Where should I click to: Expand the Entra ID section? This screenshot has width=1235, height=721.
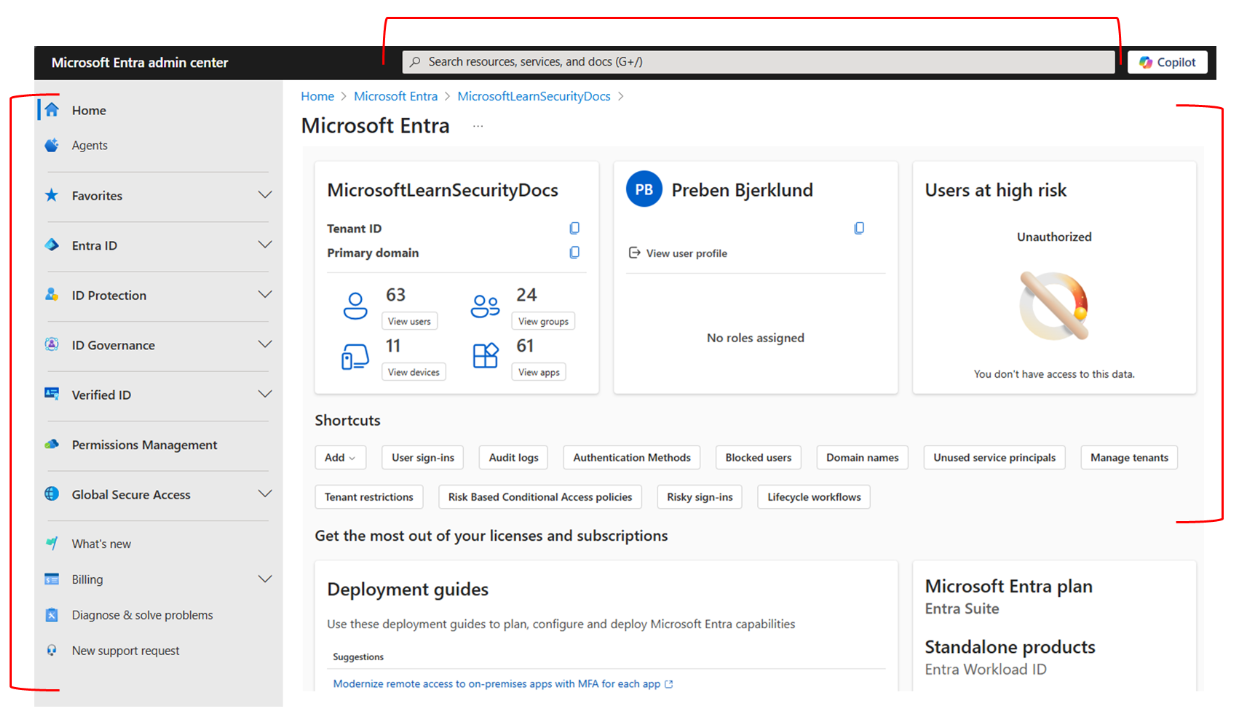click(x=264, y=245)
